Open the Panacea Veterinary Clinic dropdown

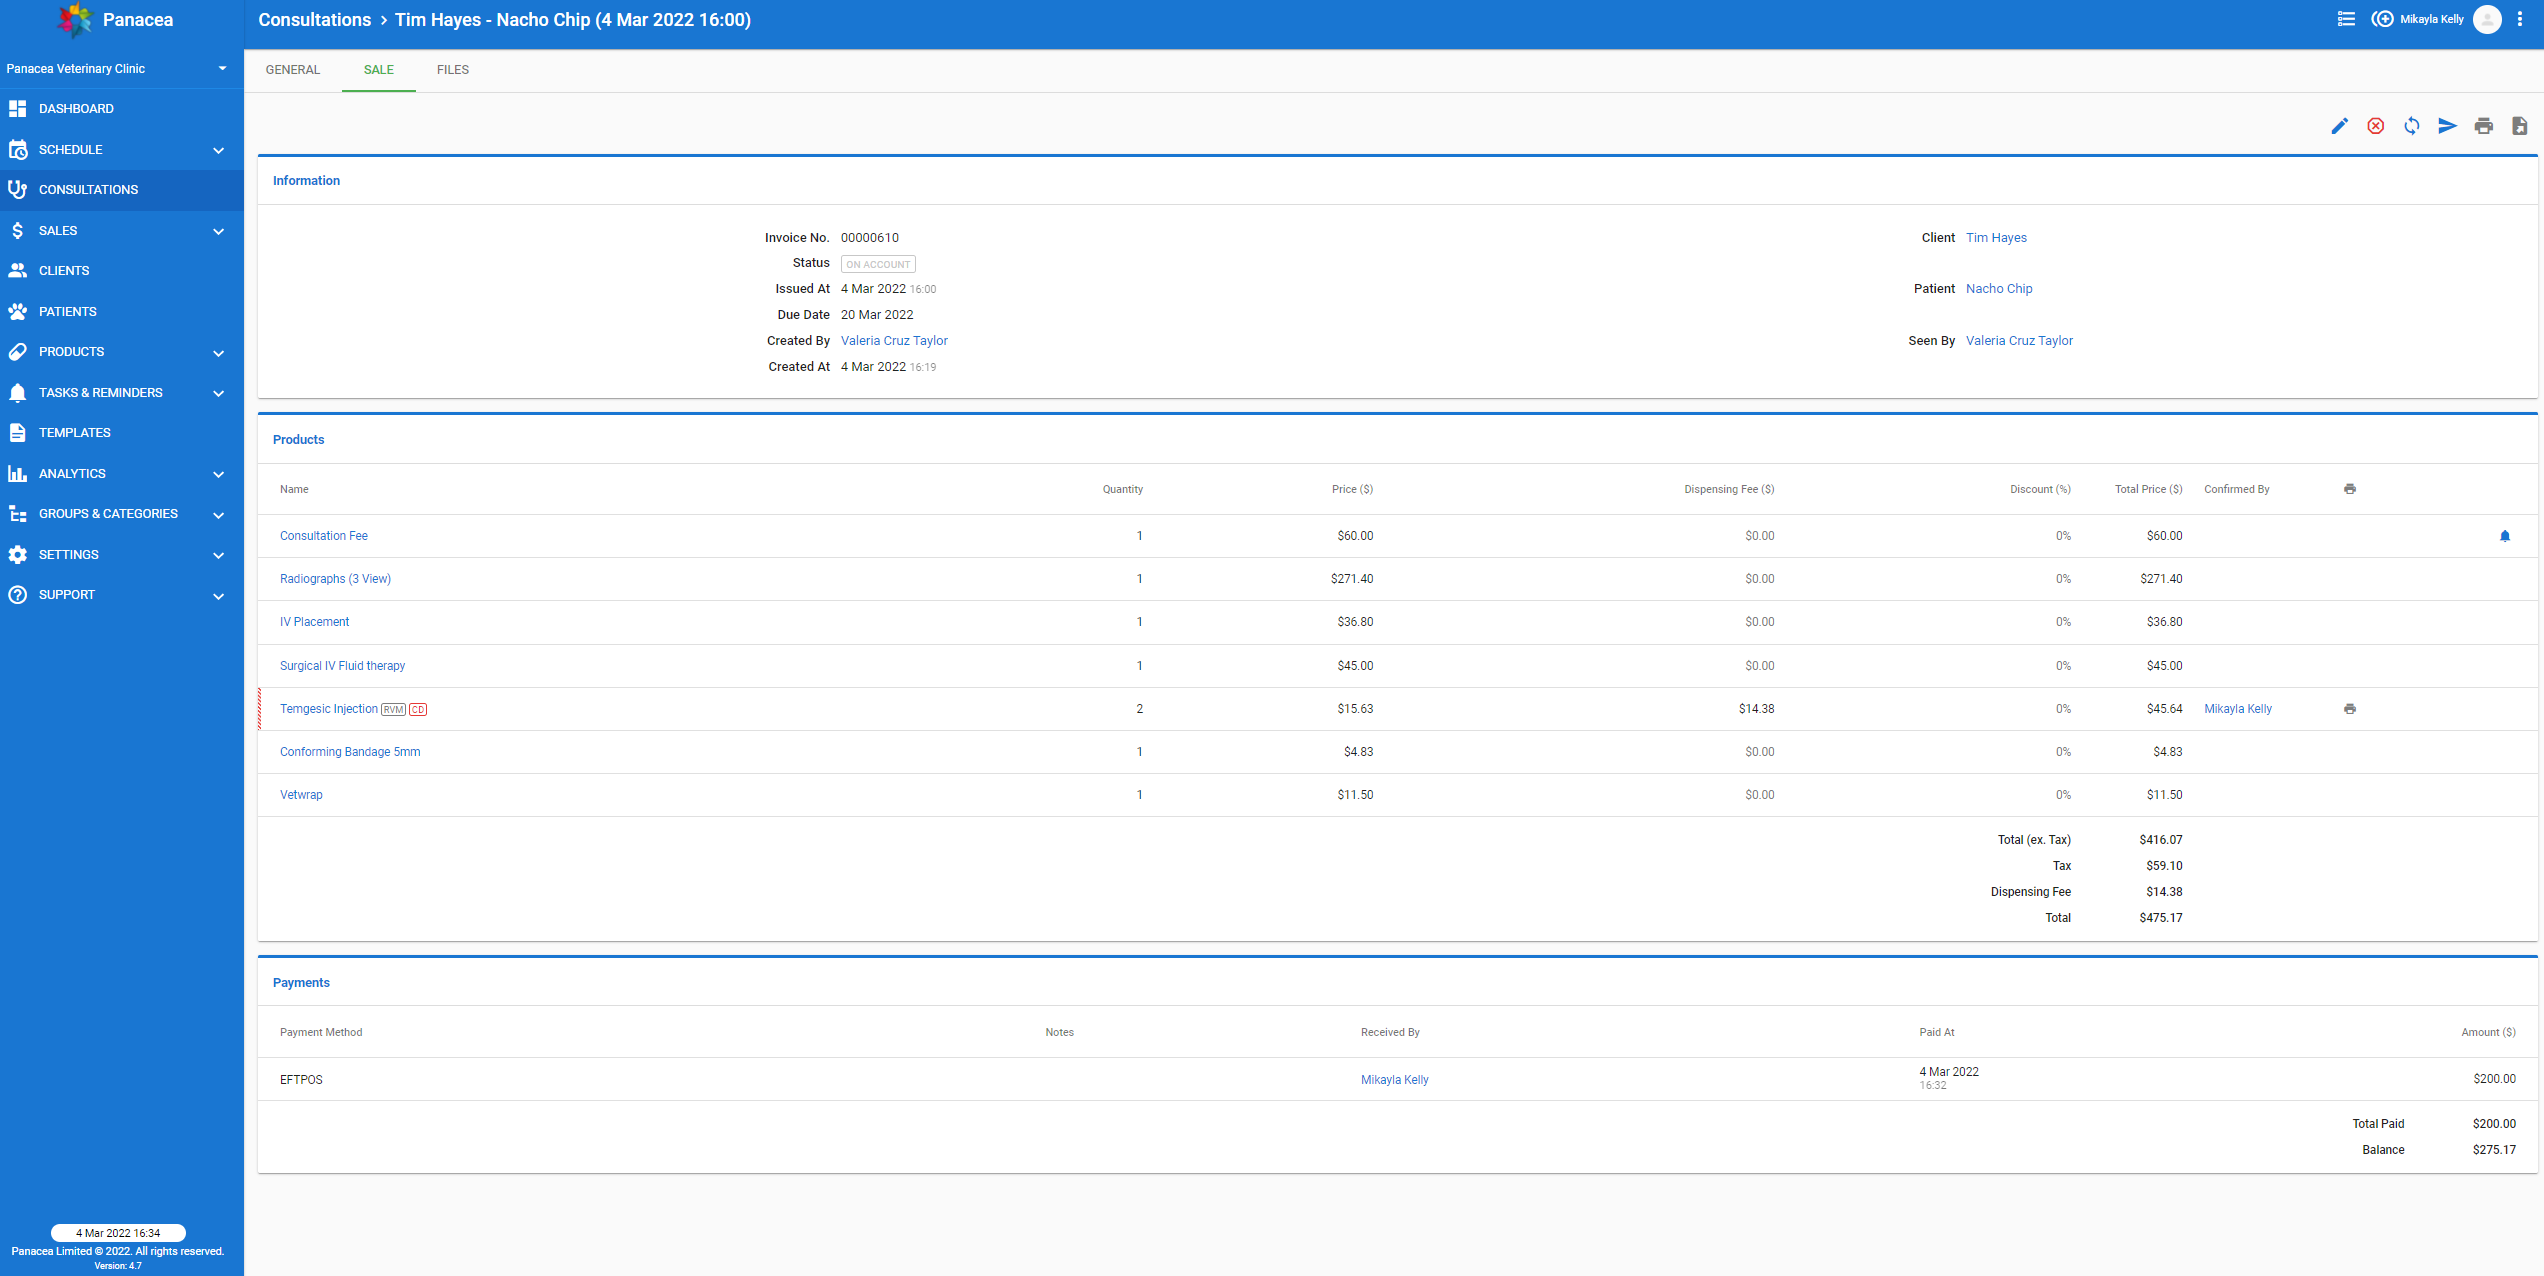pos(118,68)
